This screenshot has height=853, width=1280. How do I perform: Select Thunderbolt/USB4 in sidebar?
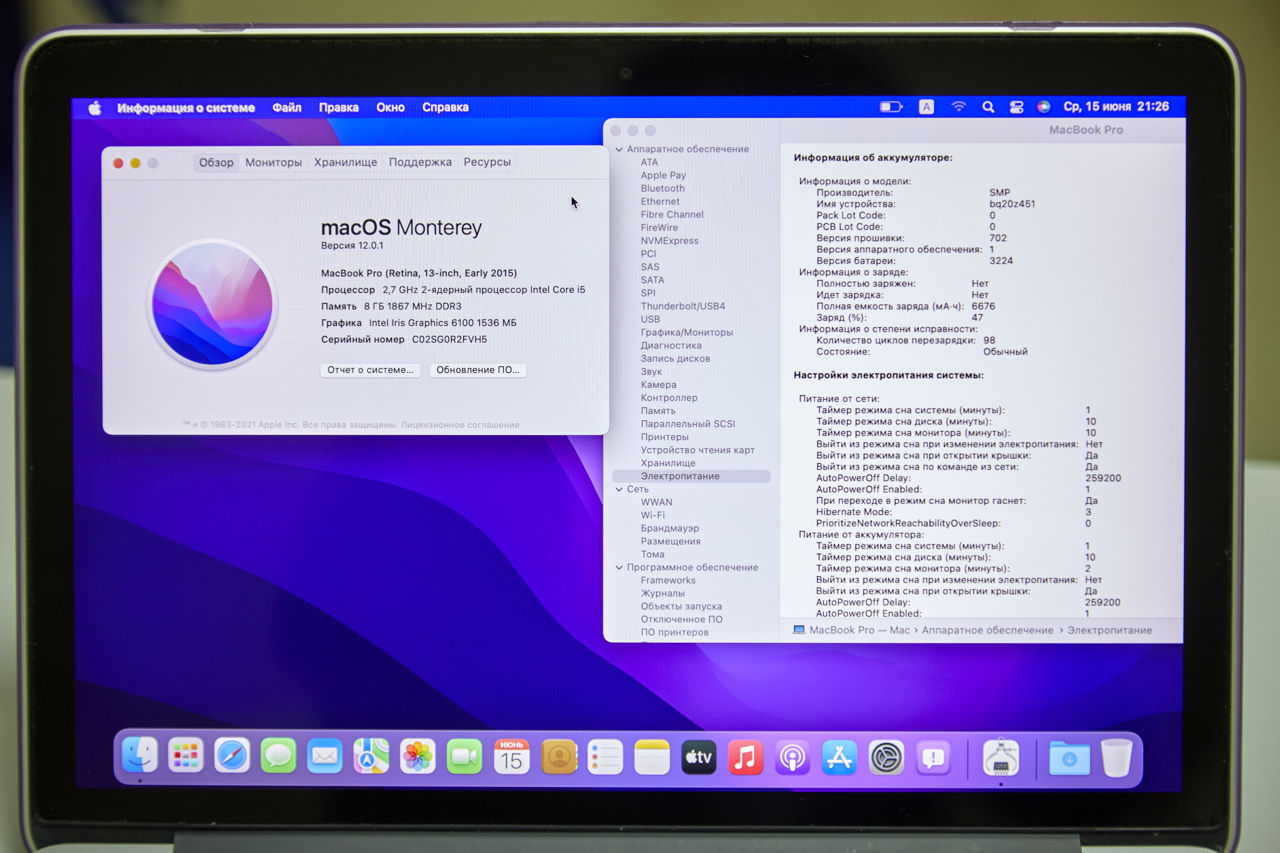pyautogui.click(x=683, y=306)
